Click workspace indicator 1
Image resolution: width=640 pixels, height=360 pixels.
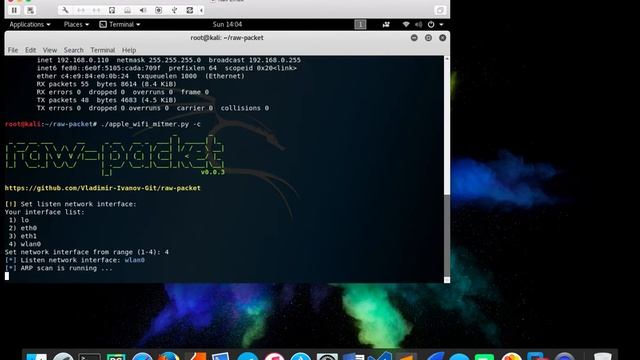[x=360, y=24]
